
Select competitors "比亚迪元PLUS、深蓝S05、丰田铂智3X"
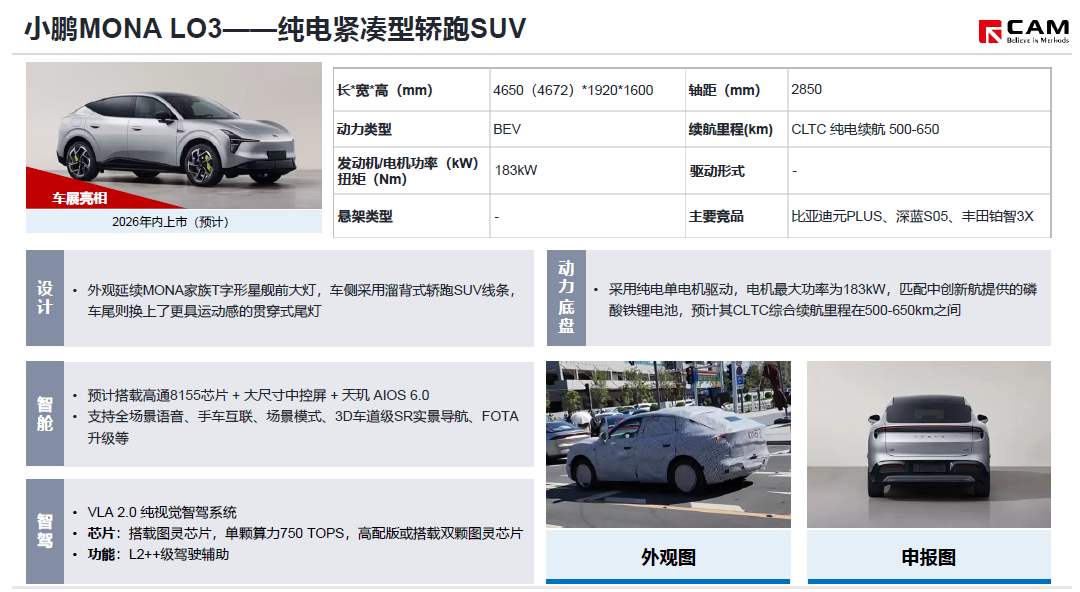pyautogui.click(x=912, y=216)
